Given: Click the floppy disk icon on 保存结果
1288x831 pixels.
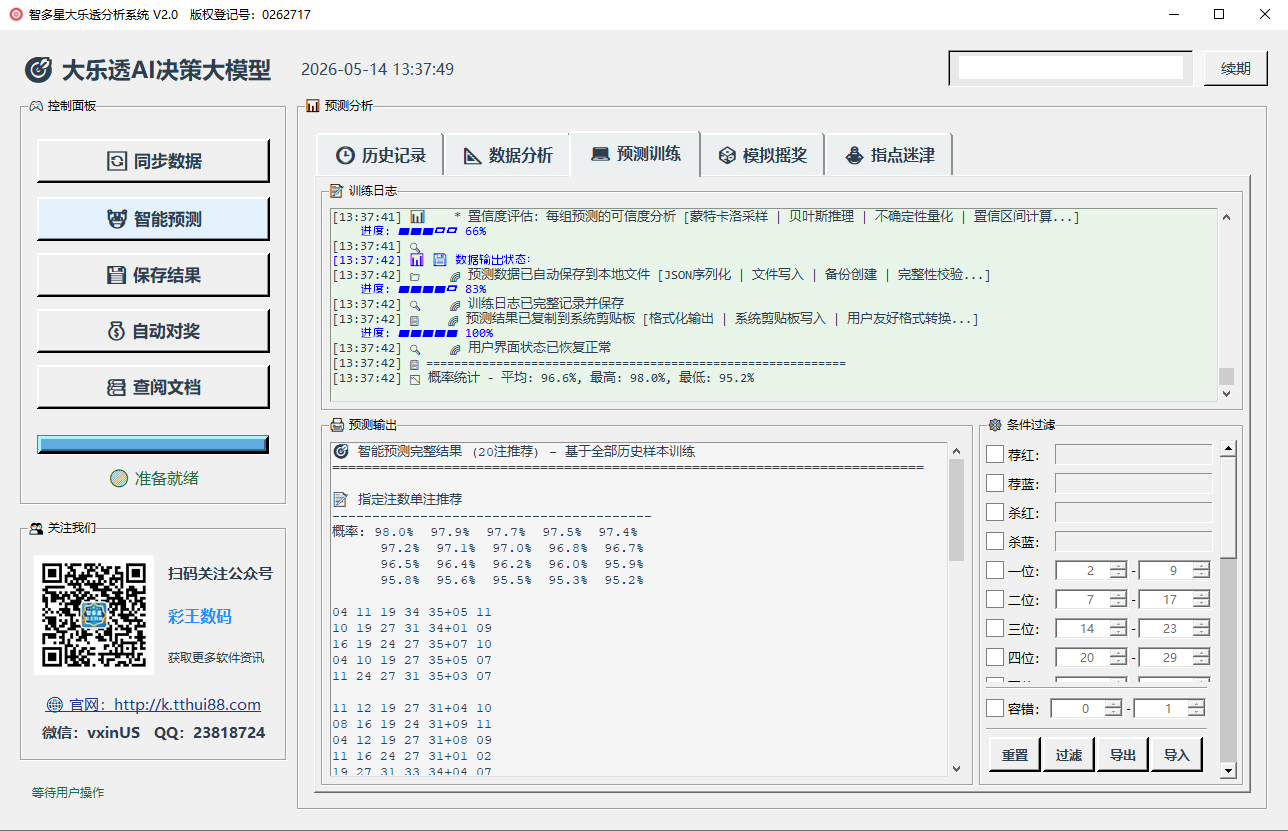Looking at the screenshot, I should point(116,275).
